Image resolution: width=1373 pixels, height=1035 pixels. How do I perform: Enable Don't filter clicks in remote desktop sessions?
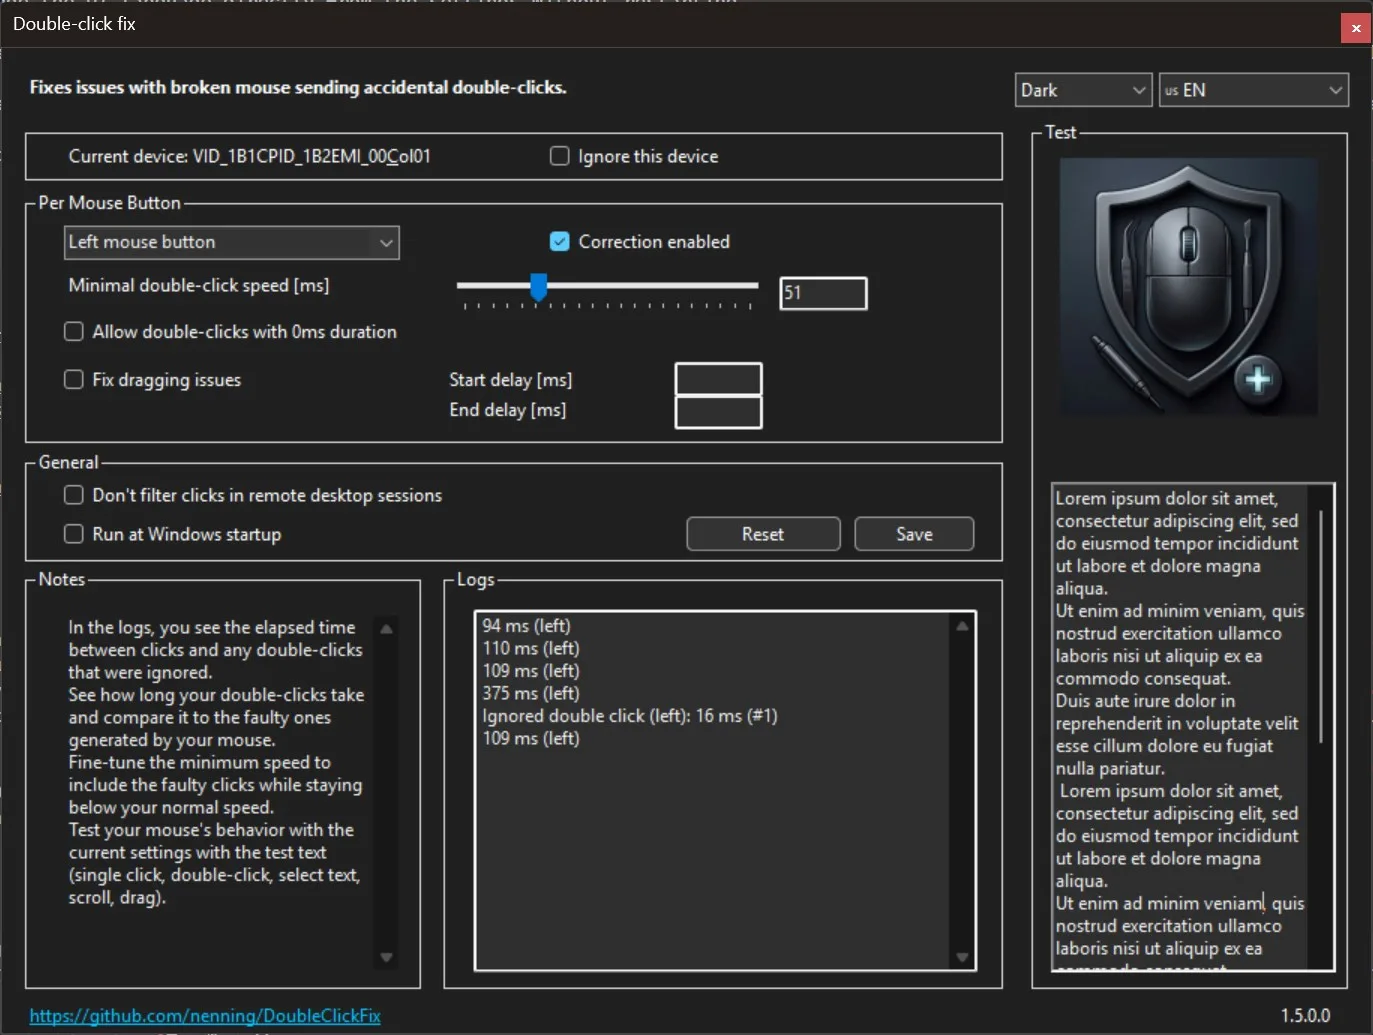point(74,495)
